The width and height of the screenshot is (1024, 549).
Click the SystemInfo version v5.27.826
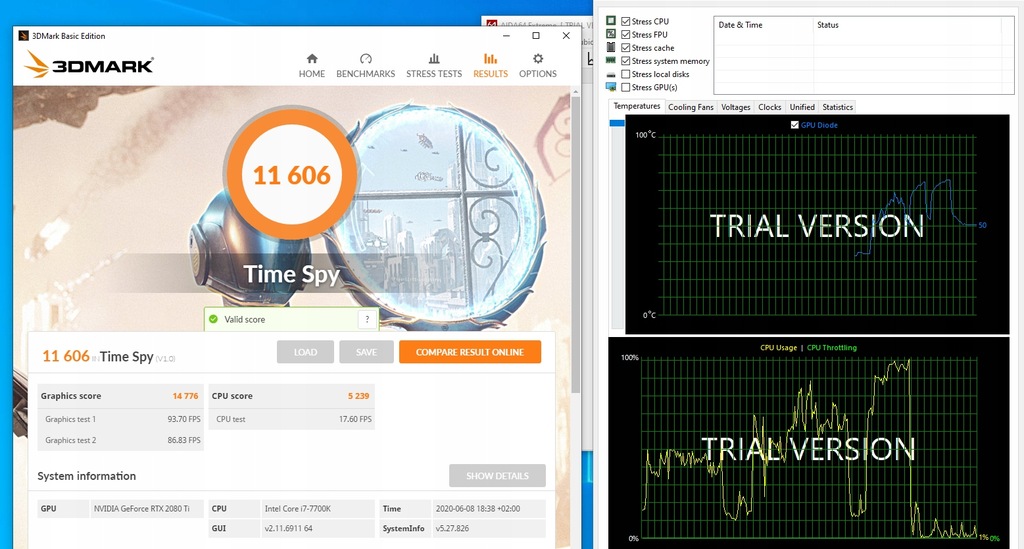click(x=452, y=528)
